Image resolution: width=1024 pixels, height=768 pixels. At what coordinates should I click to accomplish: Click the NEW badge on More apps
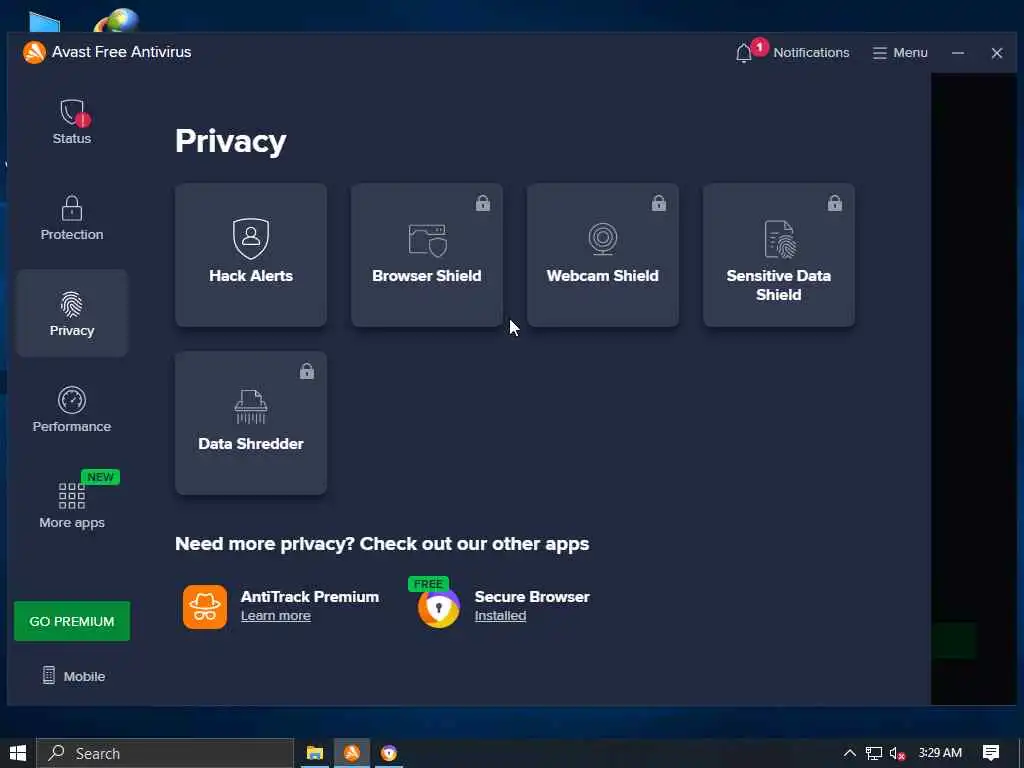(100, 477)
